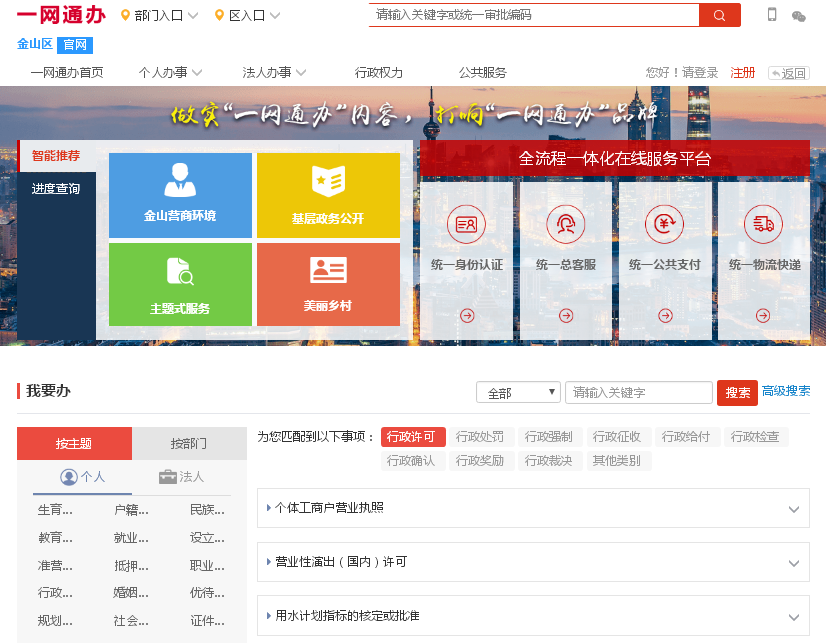The image size is (826, 643).
Task: Open the mobile phone icon at top right
Action: click(x=772, y=15)
